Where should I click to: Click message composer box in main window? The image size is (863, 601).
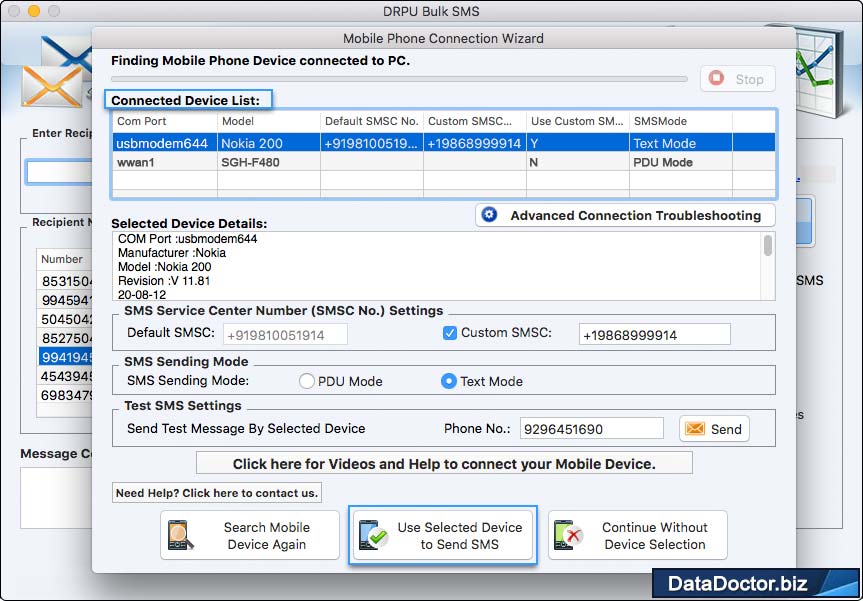point(56,498)
